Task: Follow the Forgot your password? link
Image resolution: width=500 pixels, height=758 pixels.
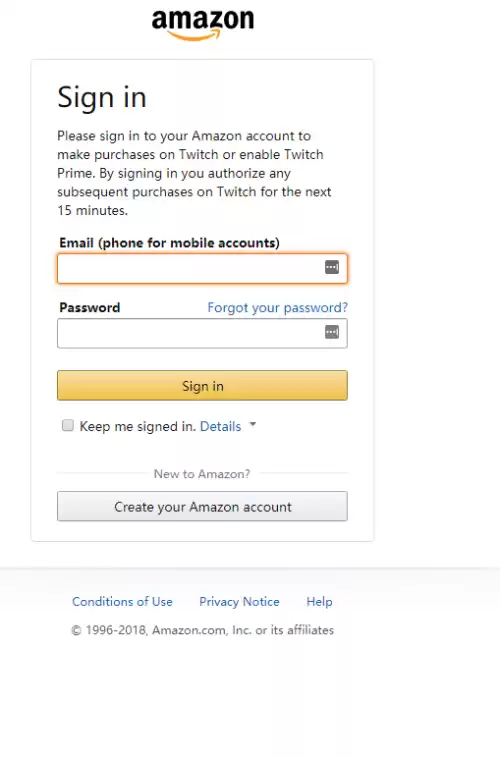Action: tap(278, 307)
